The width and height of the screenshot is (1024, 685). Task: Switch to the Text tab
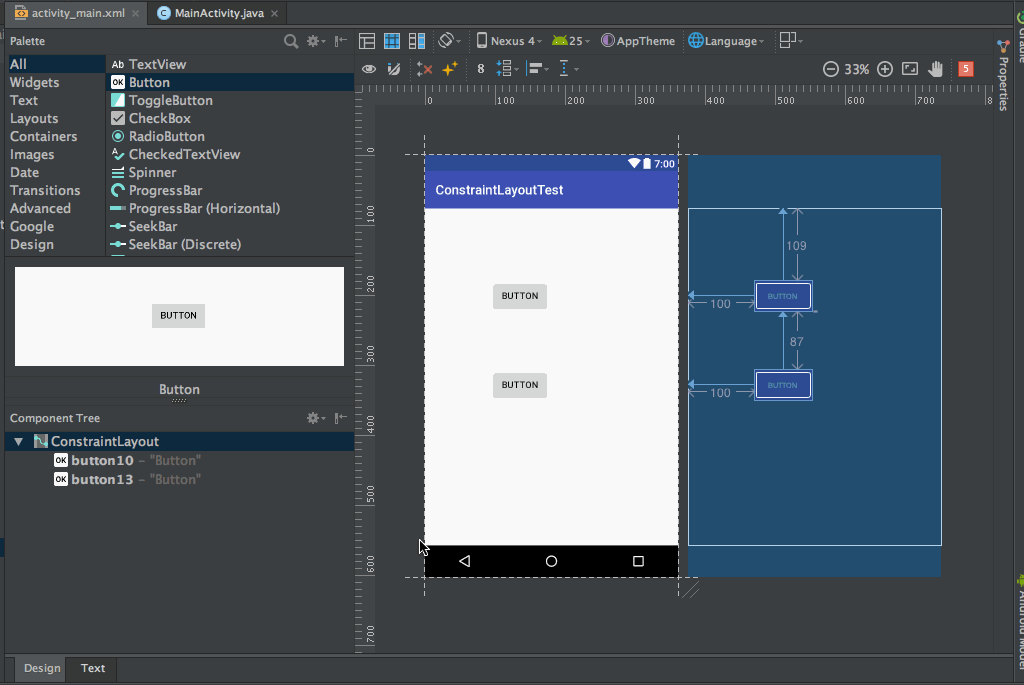93,668
